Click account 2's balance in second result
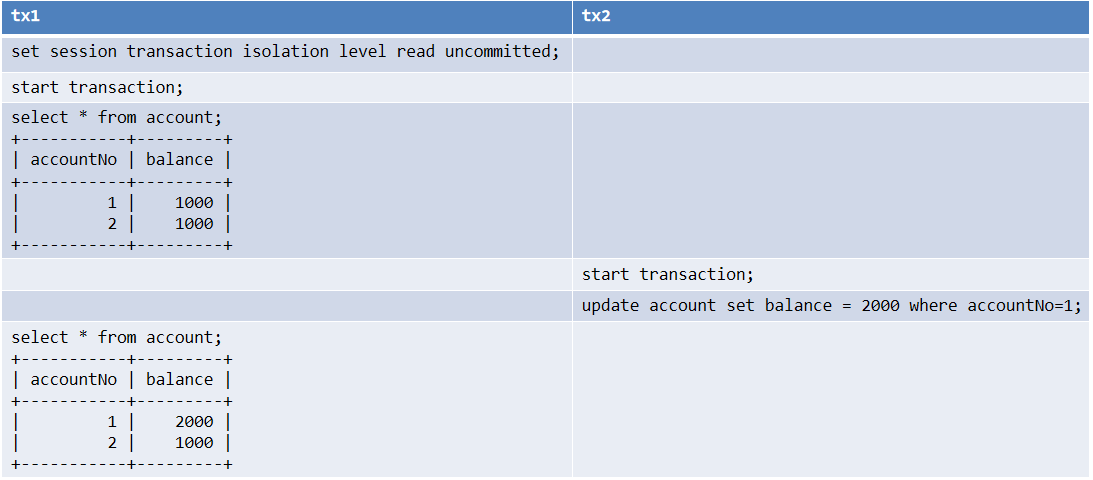1093x480 pixels. tap(194, 443)
